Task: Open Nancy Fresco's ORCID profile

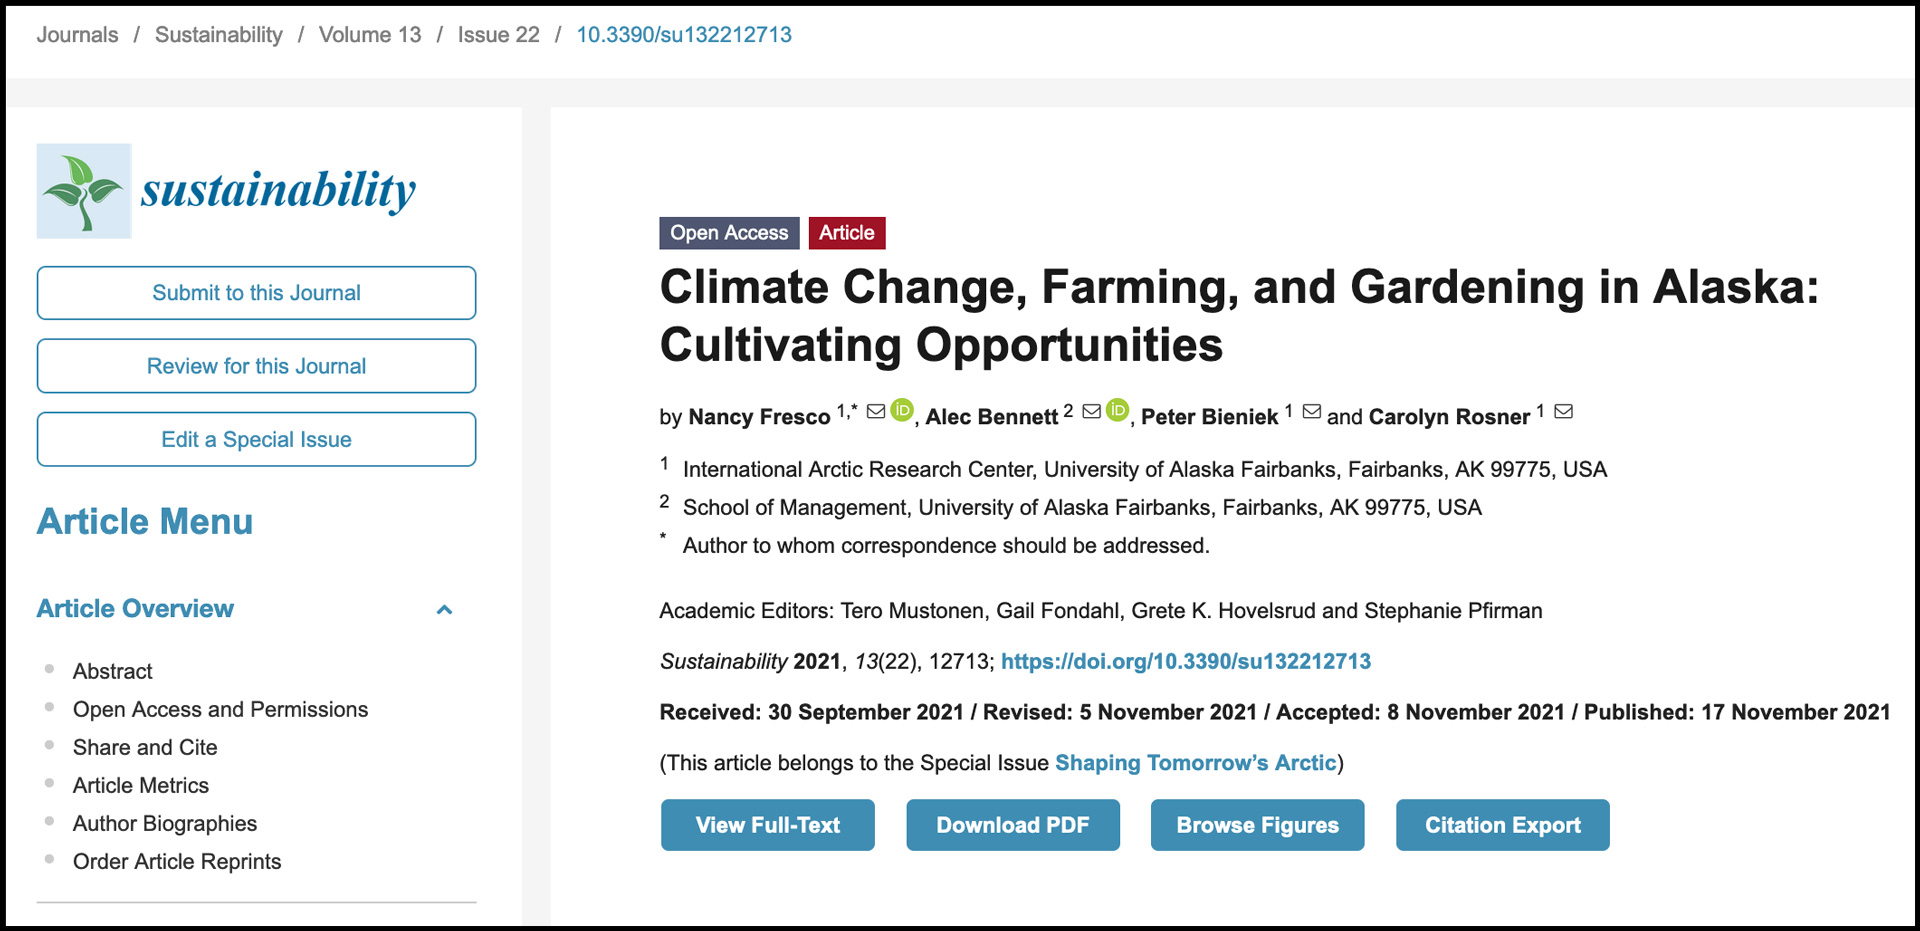Action: [x=902, y=410]
